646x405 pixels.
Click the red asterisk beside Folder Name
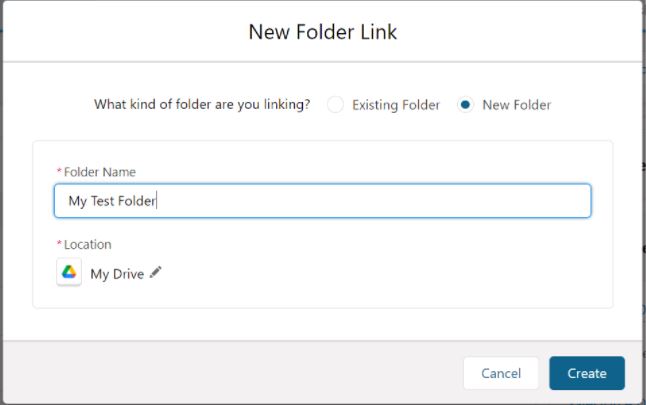(x=59, y=171)
